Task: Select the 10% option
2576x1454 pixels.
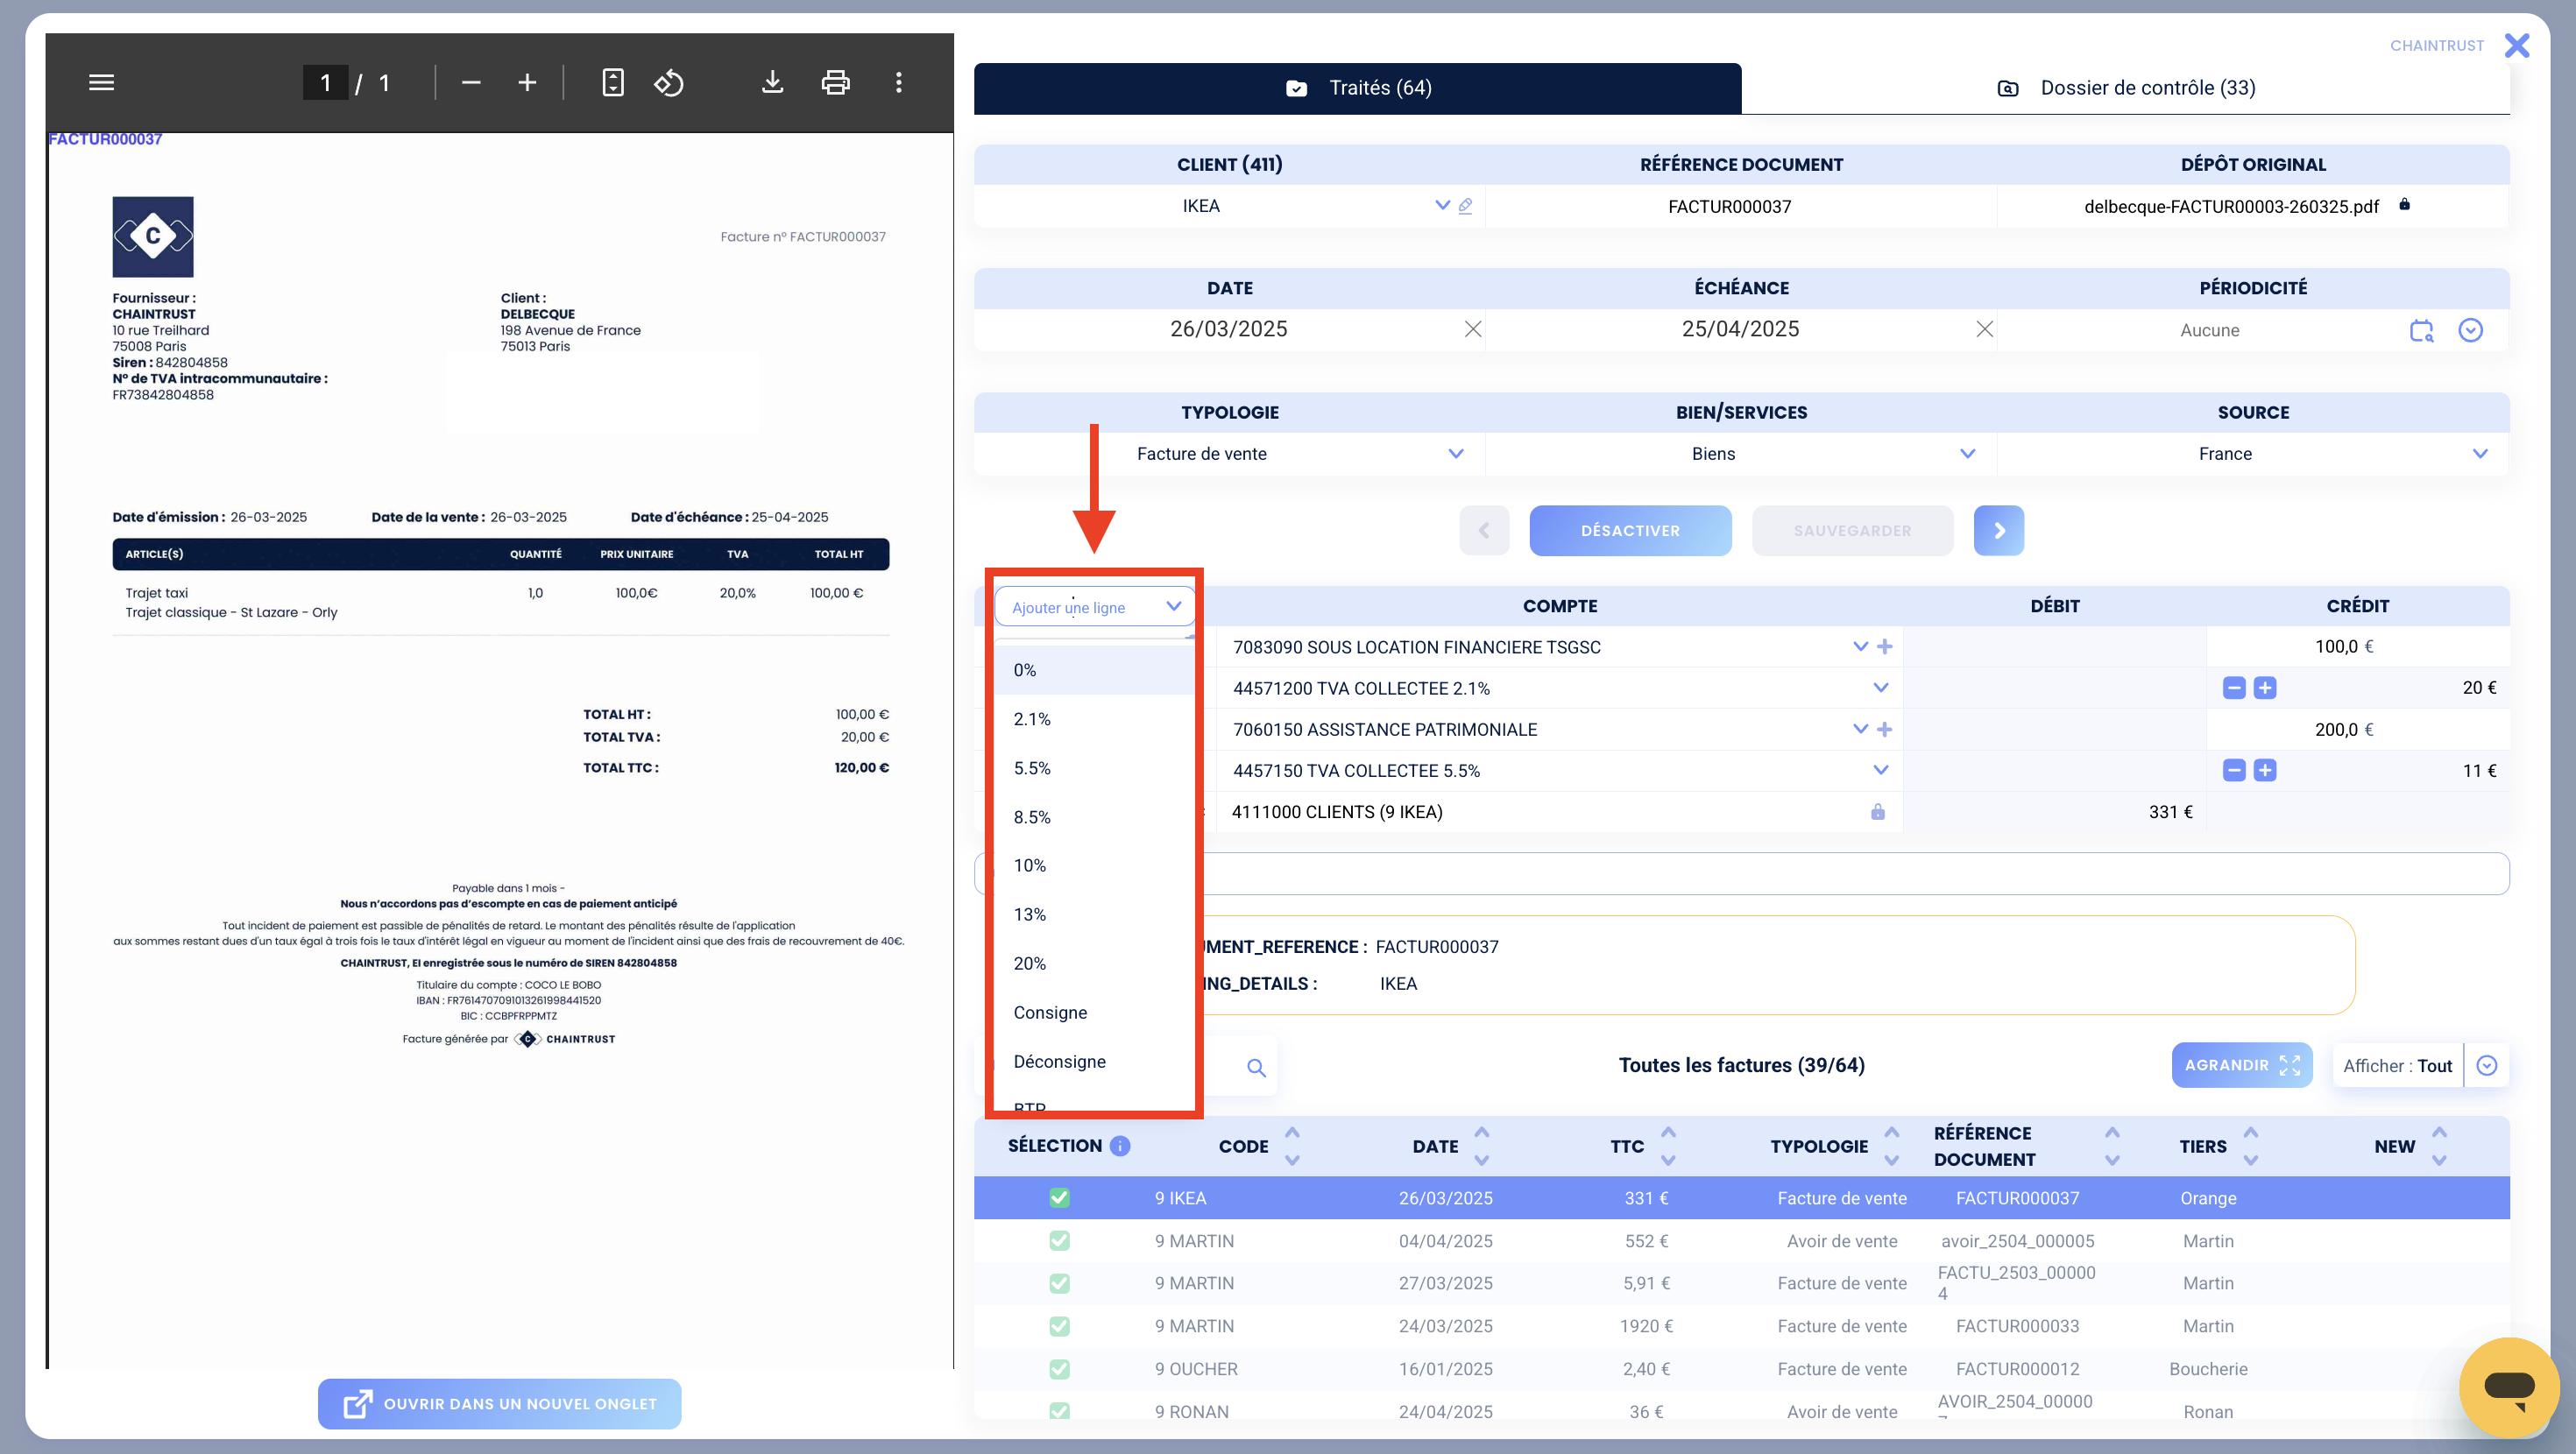Action: click(x=1095, y=865)
